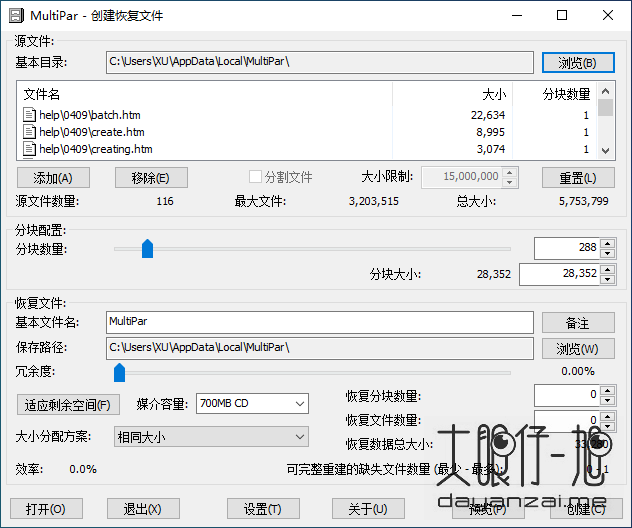Select the row help\0409\creating.htm
The width and height of the screenshot is (632, 528).
click(x=308, y=149)
